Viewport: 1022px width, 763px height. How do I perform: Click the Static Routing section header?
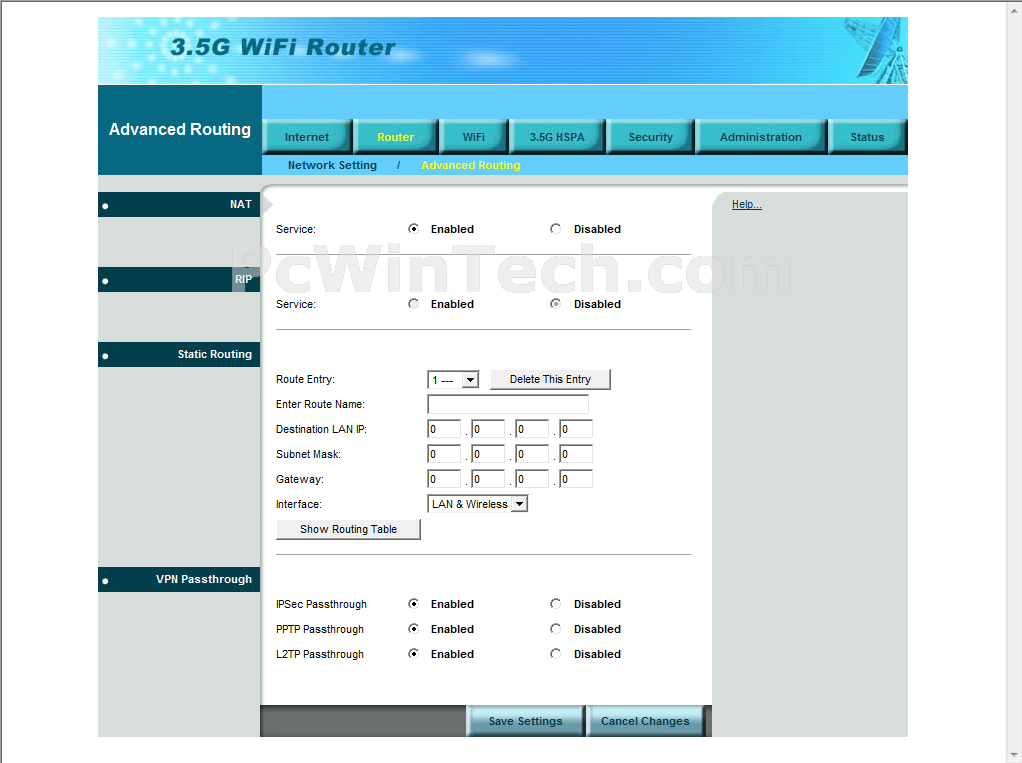179,354
